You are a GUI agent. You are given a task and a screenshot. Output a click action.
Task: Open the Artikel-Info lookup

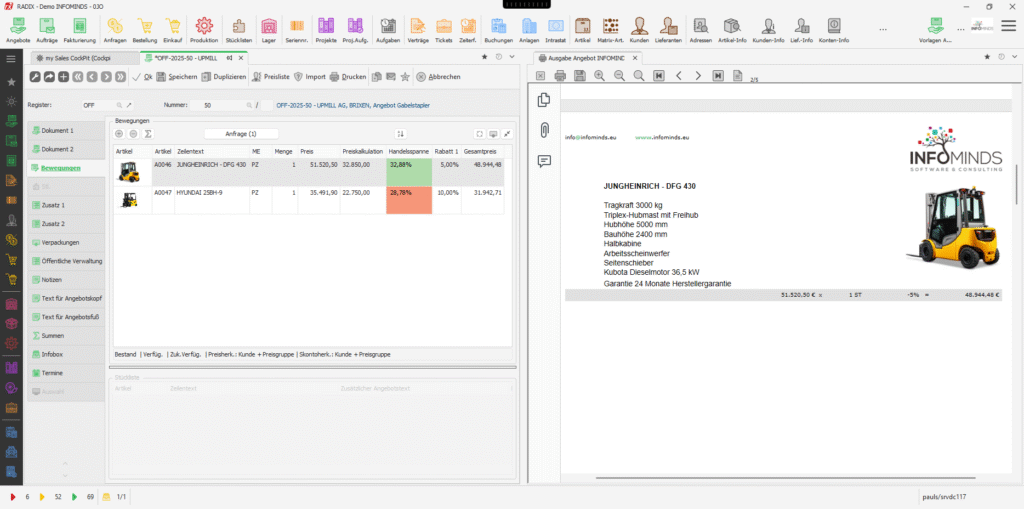[732, 30]
